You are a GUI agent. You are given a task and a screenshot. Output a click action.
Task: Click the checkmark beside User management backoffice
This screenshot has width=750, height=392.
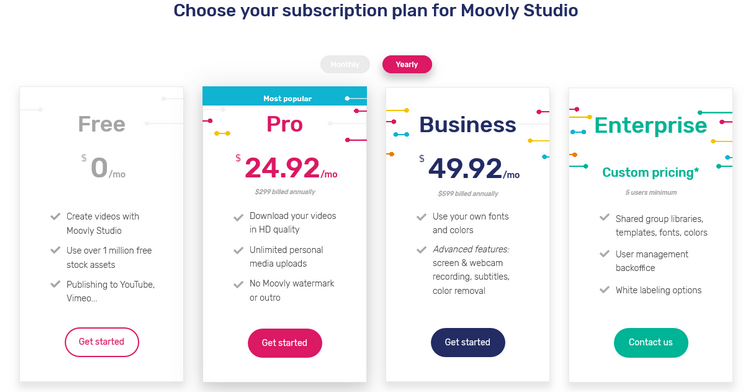coord(605,254)
